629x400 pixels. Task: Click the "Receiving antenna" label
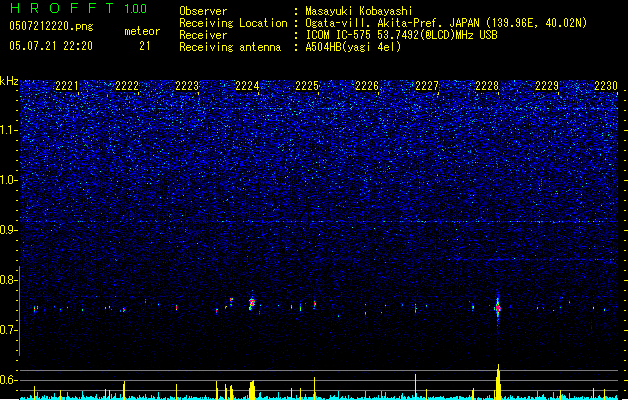point(230,47)
